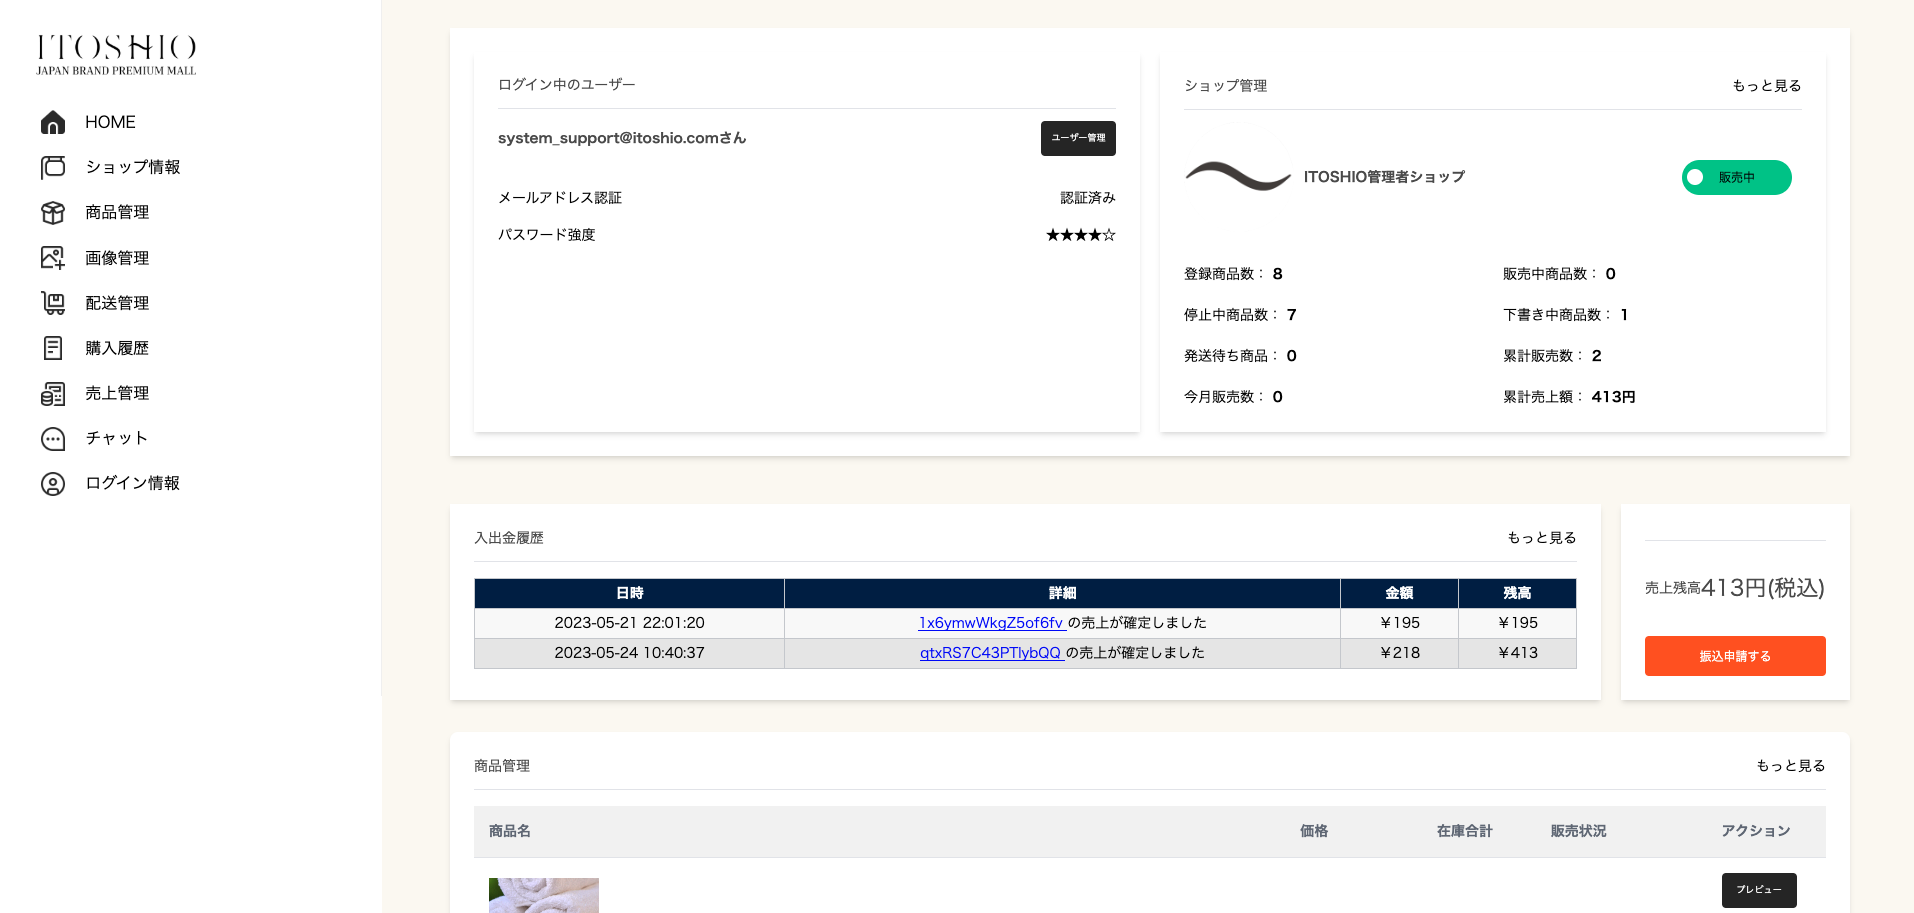Click the orange 振込申請する button
Image resolution: width=1914 pixels, height=913 pixels.
click(1734, 656)
